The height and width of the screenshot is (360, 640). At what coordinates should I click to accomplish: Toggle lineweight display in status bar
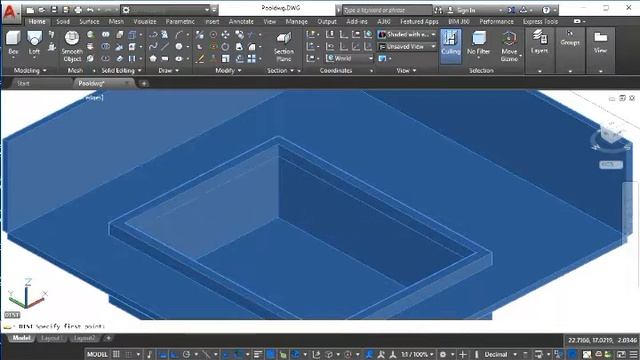coord(258,354)
